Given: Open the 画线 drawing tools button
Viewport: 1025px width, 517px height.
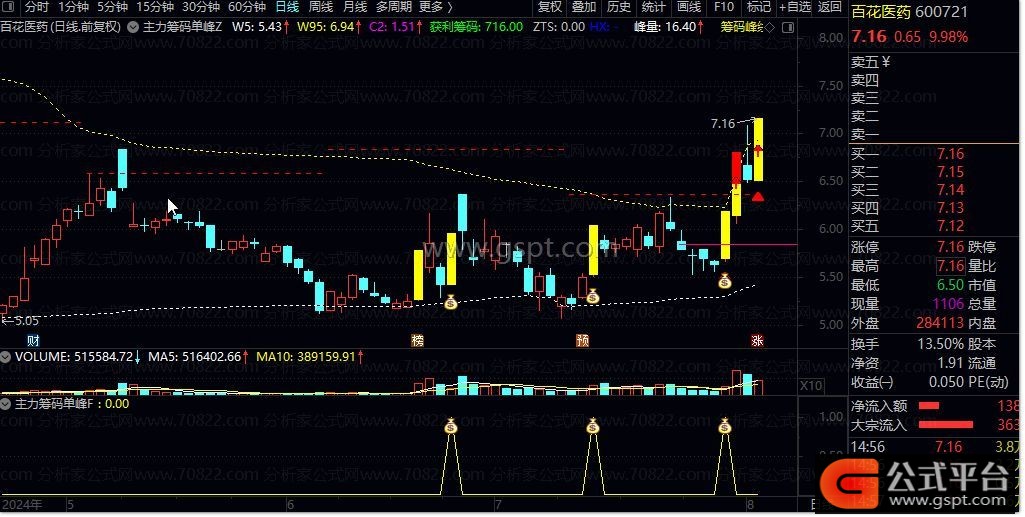Looking at the screenshot, I should coord(688,7).
